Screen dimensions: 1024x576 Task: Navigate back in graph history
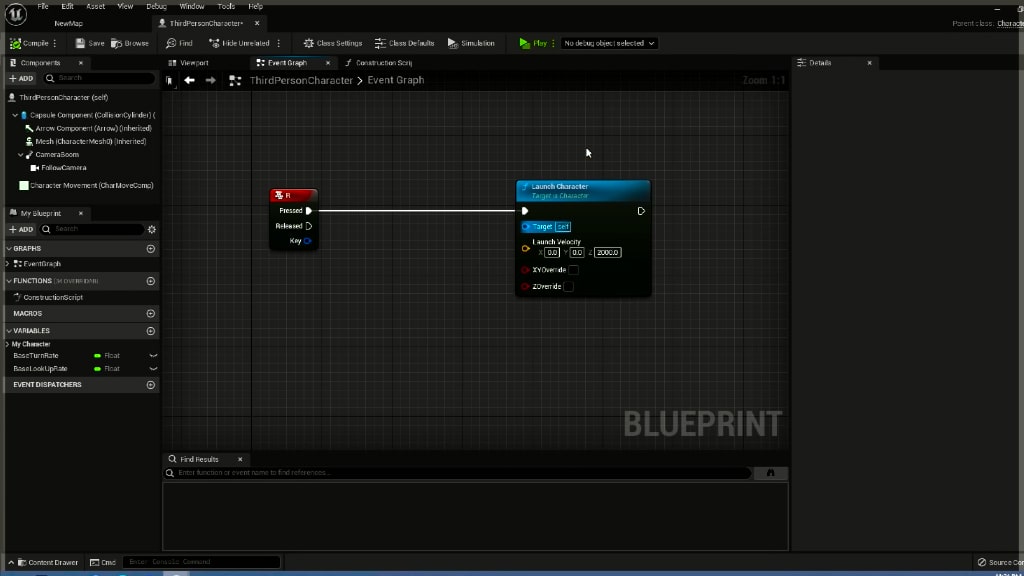pos(189,80)
